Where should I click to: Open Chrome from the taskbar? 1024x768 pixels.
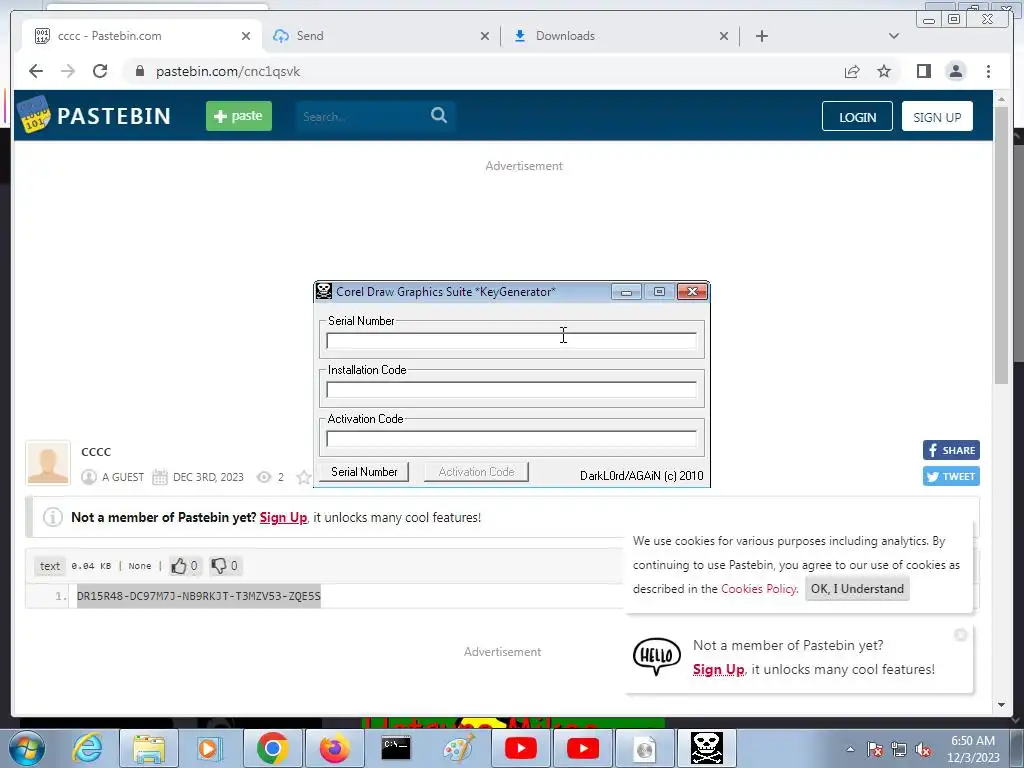[x=273, y=748]
